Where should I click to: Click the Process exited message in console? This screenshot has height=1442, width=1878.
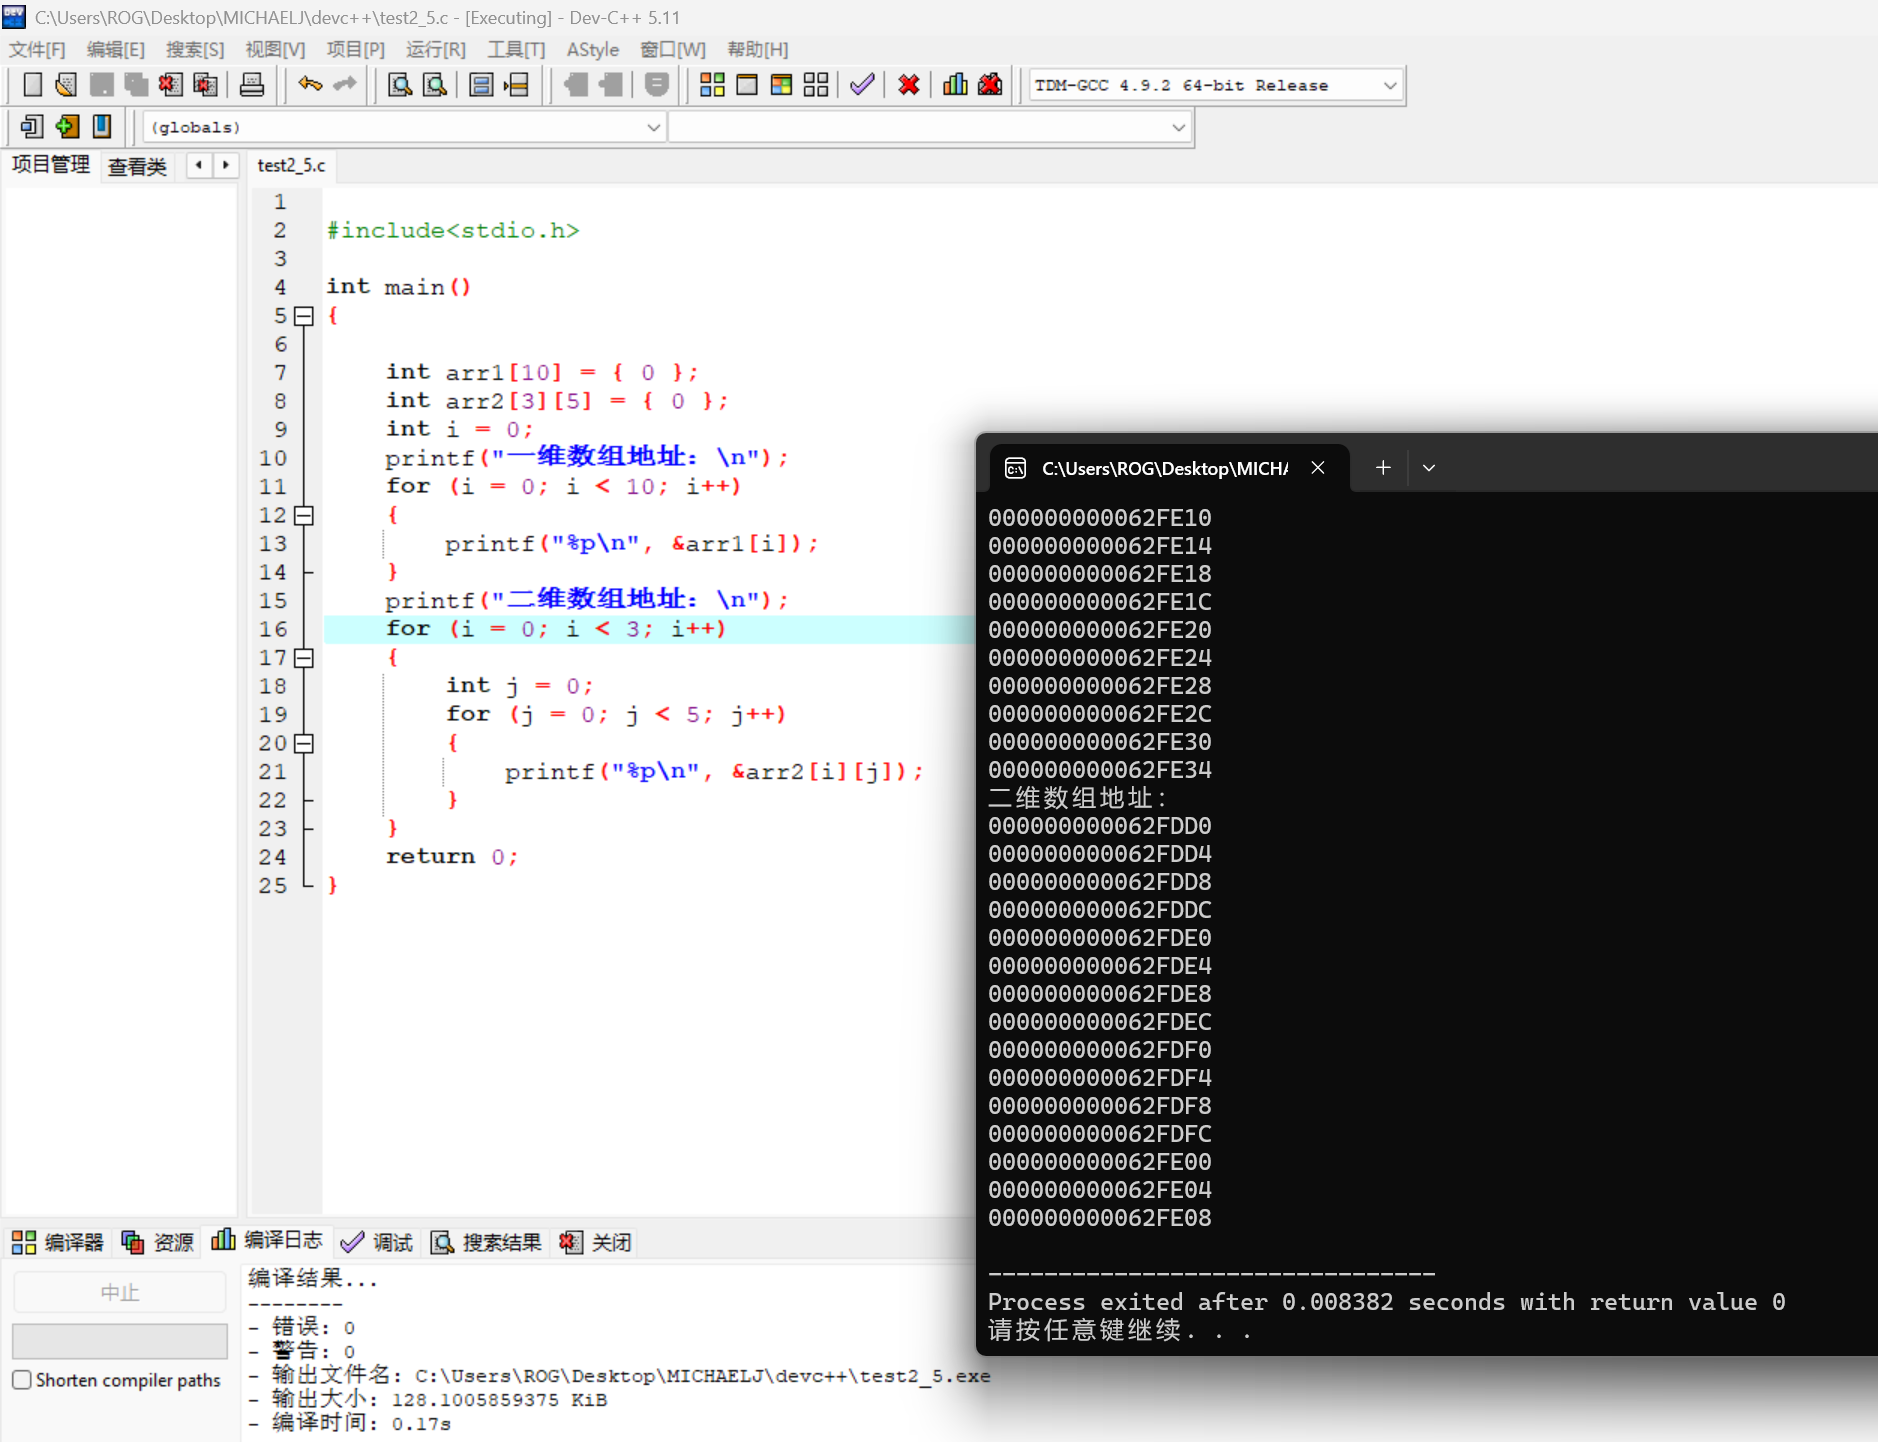point(1387,1302)
